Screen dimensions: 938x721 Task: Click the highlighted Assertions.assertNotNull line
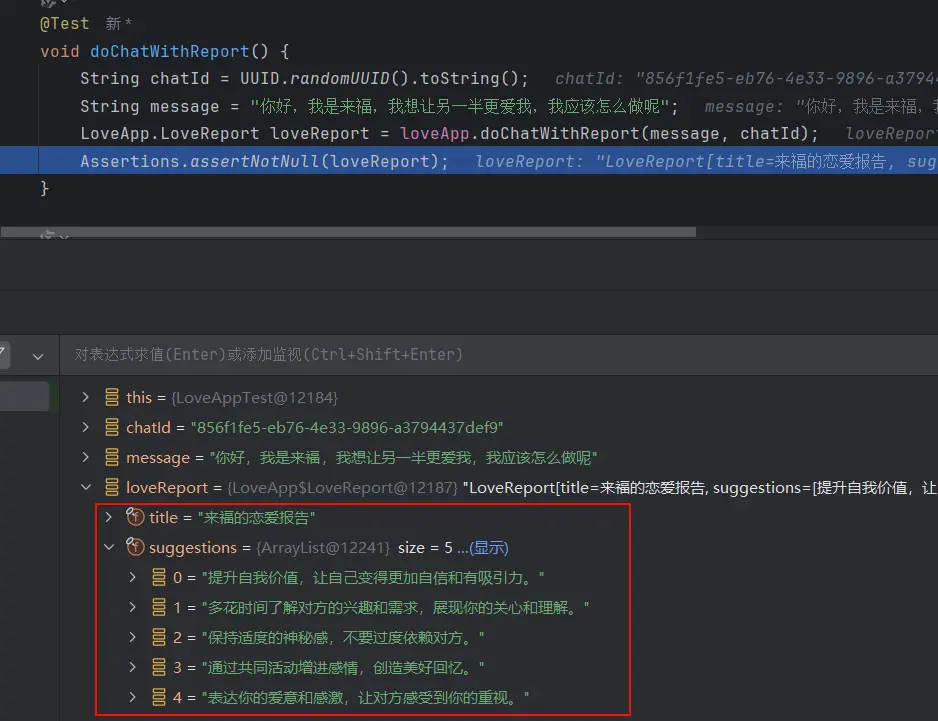[468, 161]
